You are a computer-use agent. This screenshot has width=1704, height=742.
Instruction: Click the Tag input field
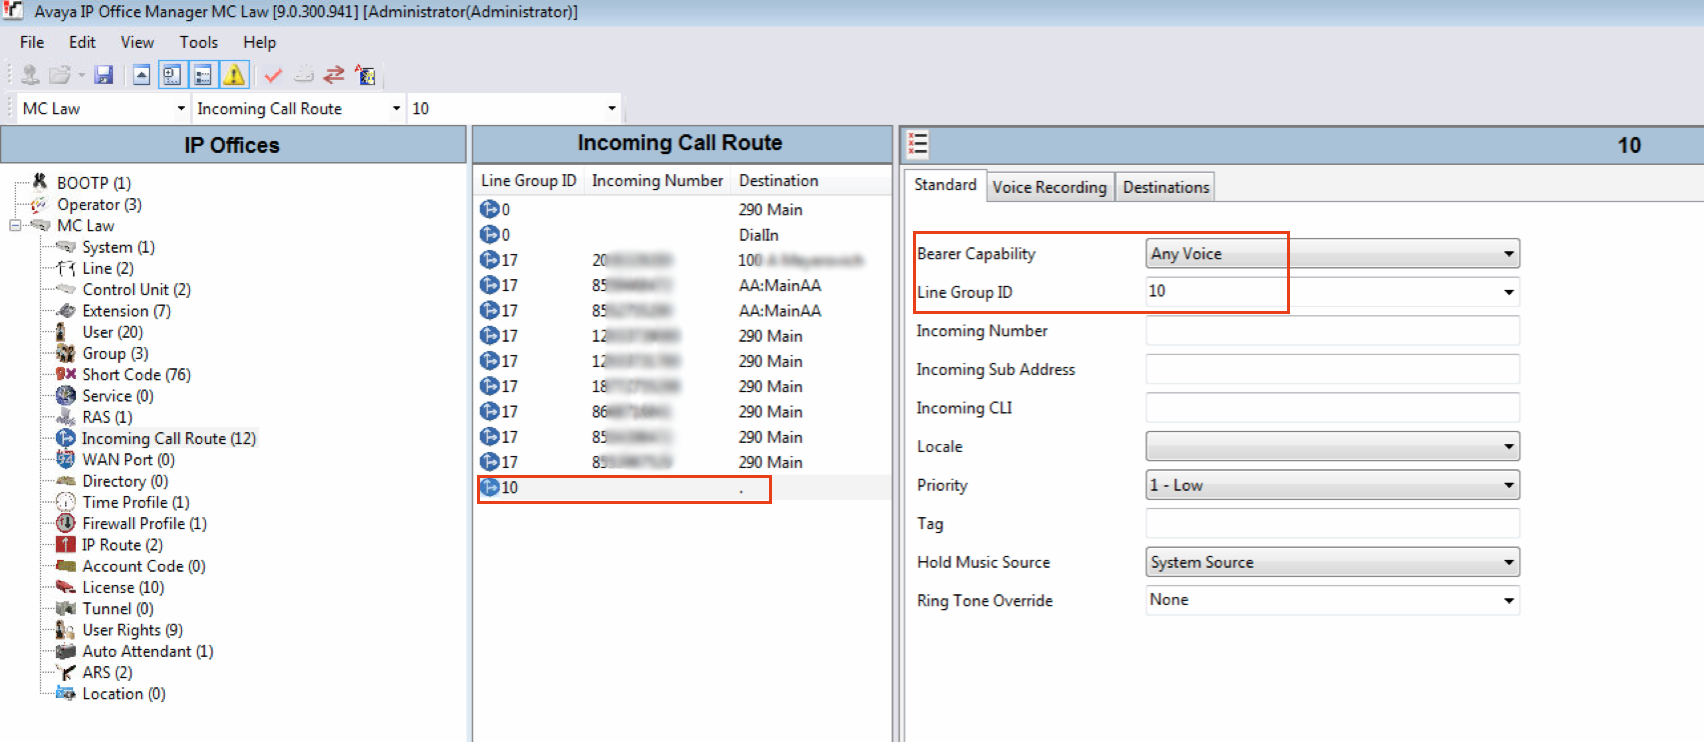1332,524
